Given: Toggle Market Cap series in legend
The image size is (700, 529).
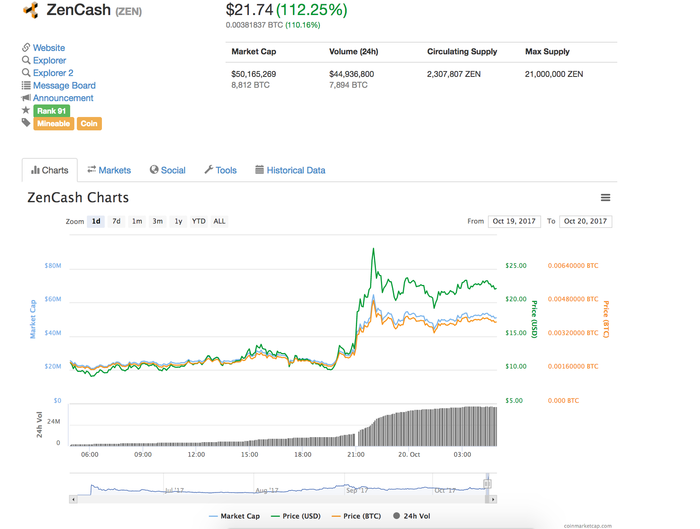Looking at the screenshot, I should pos(234,516).
